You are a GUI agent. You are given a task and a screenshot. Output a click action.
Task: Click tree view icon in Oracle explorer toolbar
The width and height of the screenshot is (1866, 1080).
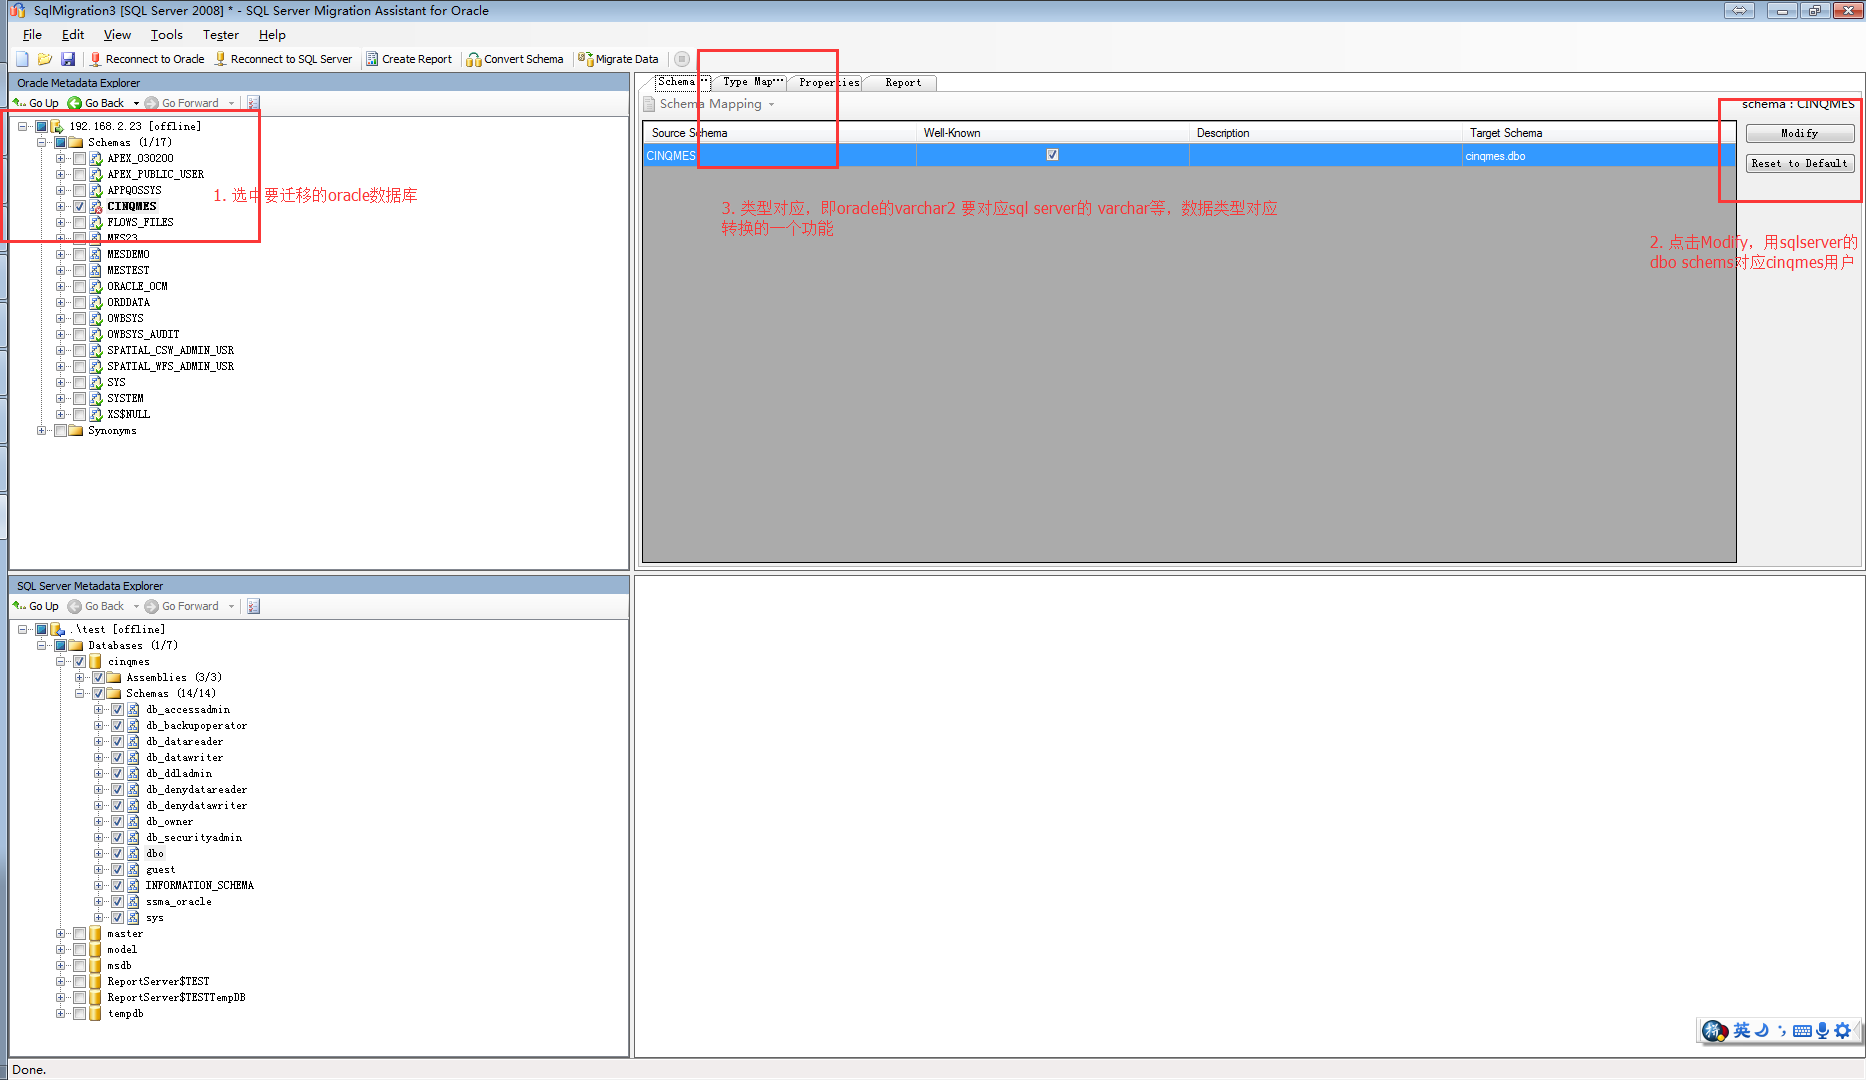click(253, 103)
